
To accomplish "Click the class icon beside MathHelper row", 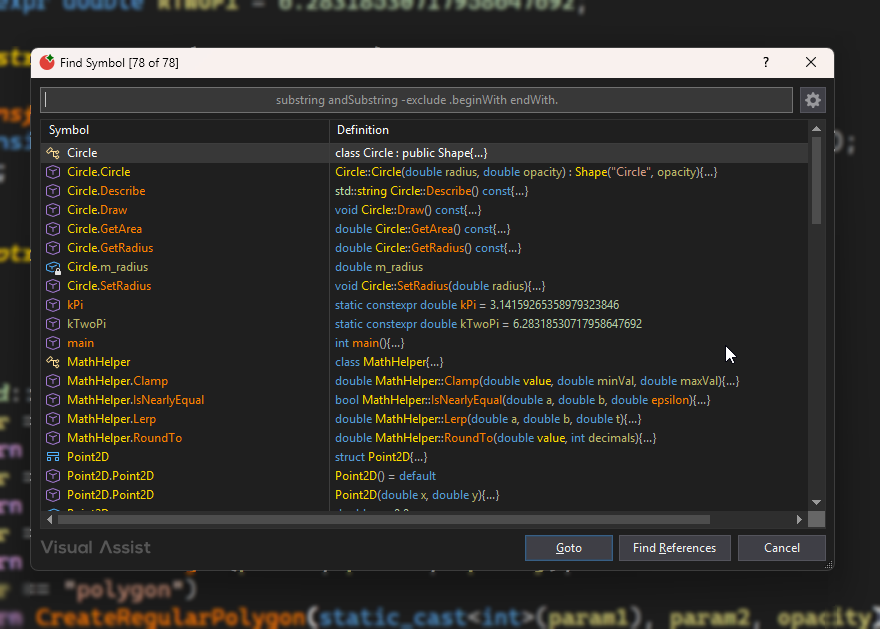I will [53, 362].
